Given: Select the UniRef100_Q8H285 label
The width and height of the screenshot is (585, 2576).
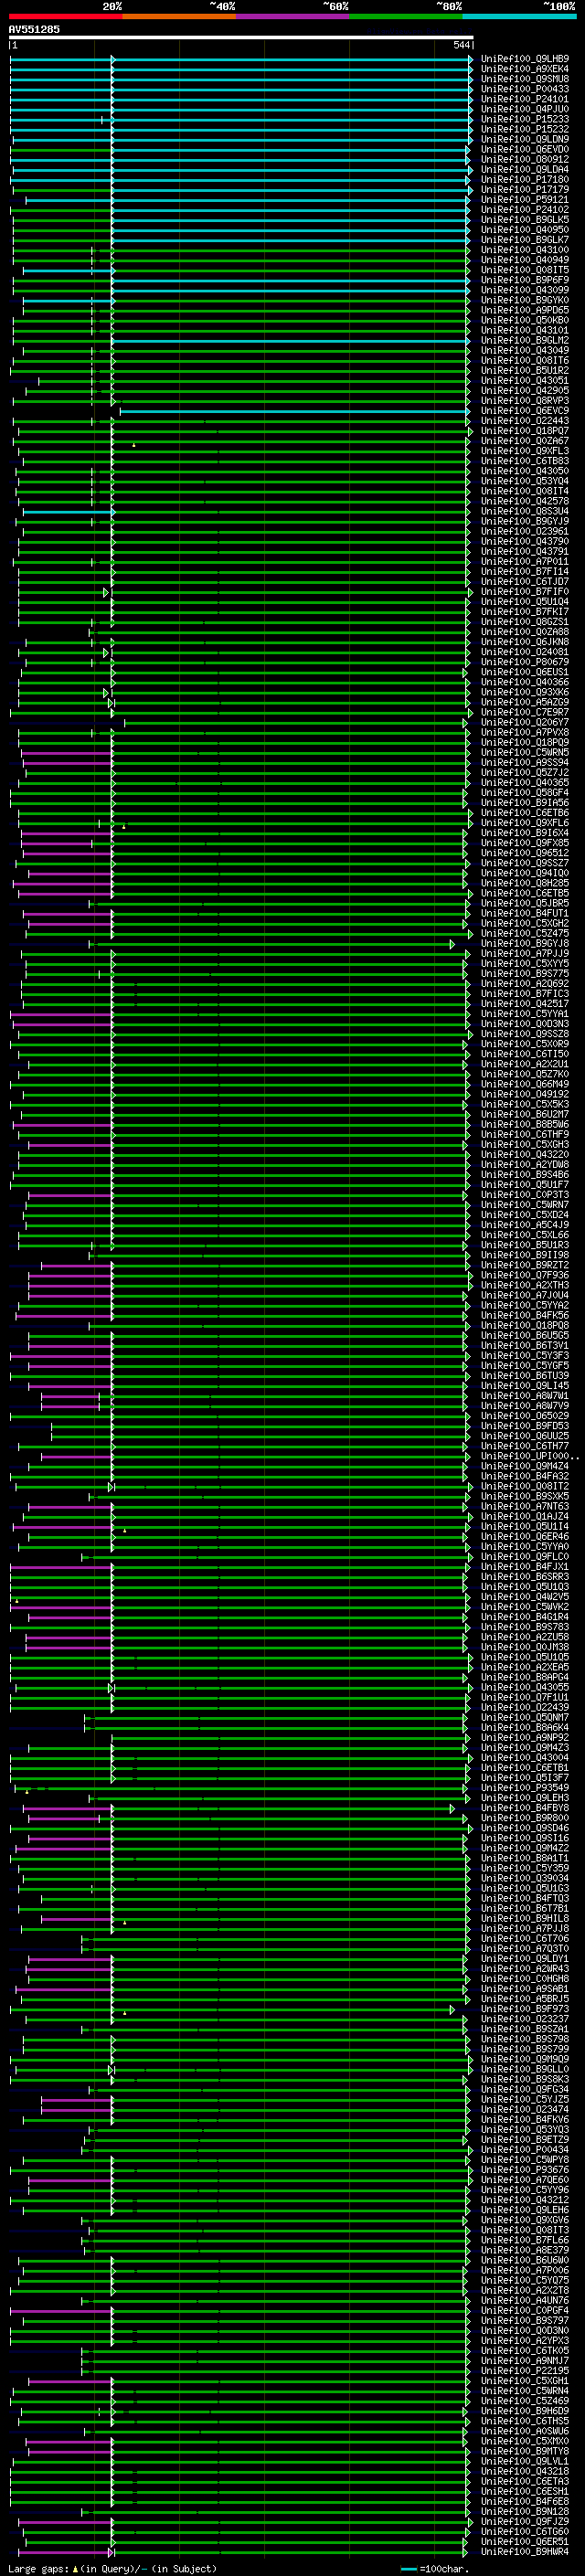Looking at the screenshot, I should [x=525, y=883].
